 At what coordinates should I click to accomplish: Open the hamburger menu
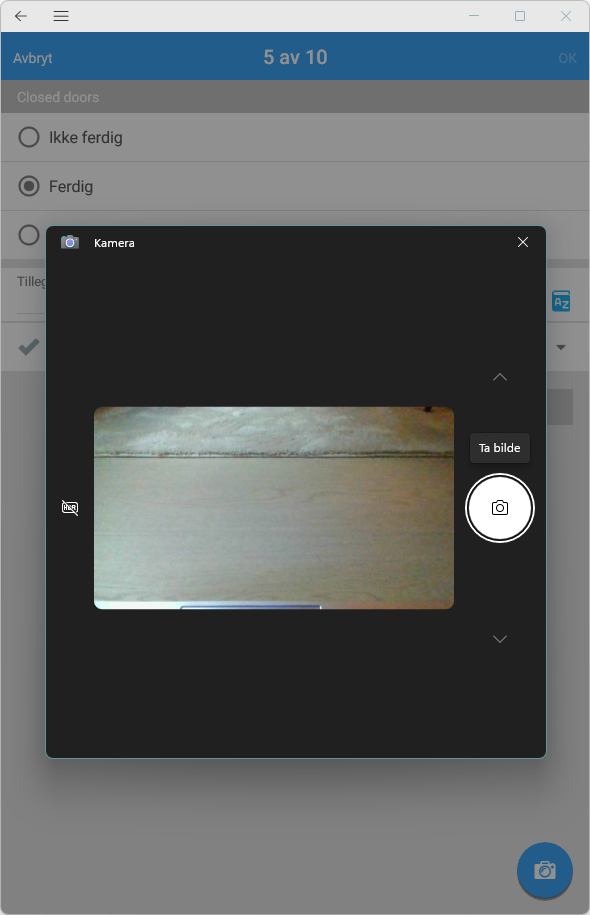tap(61, 16)
